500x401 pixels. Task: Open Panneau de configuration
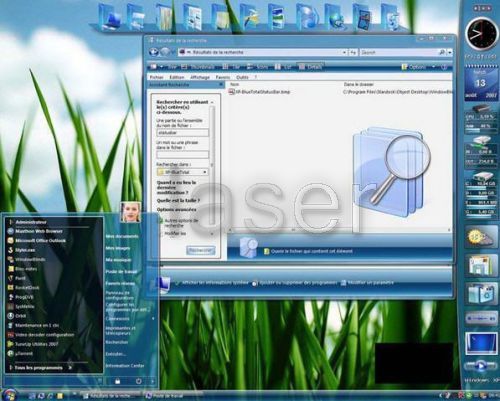[120, 295]
